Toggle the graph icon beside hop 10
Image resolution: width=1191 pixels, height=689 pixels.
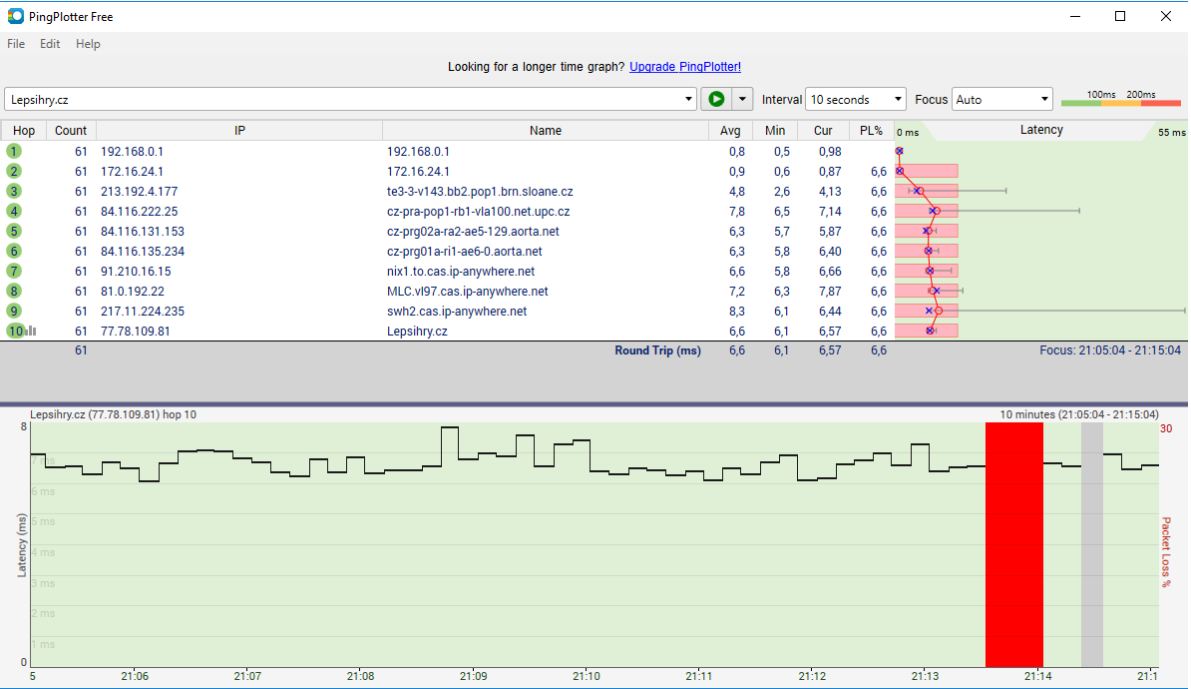(31, 331)
